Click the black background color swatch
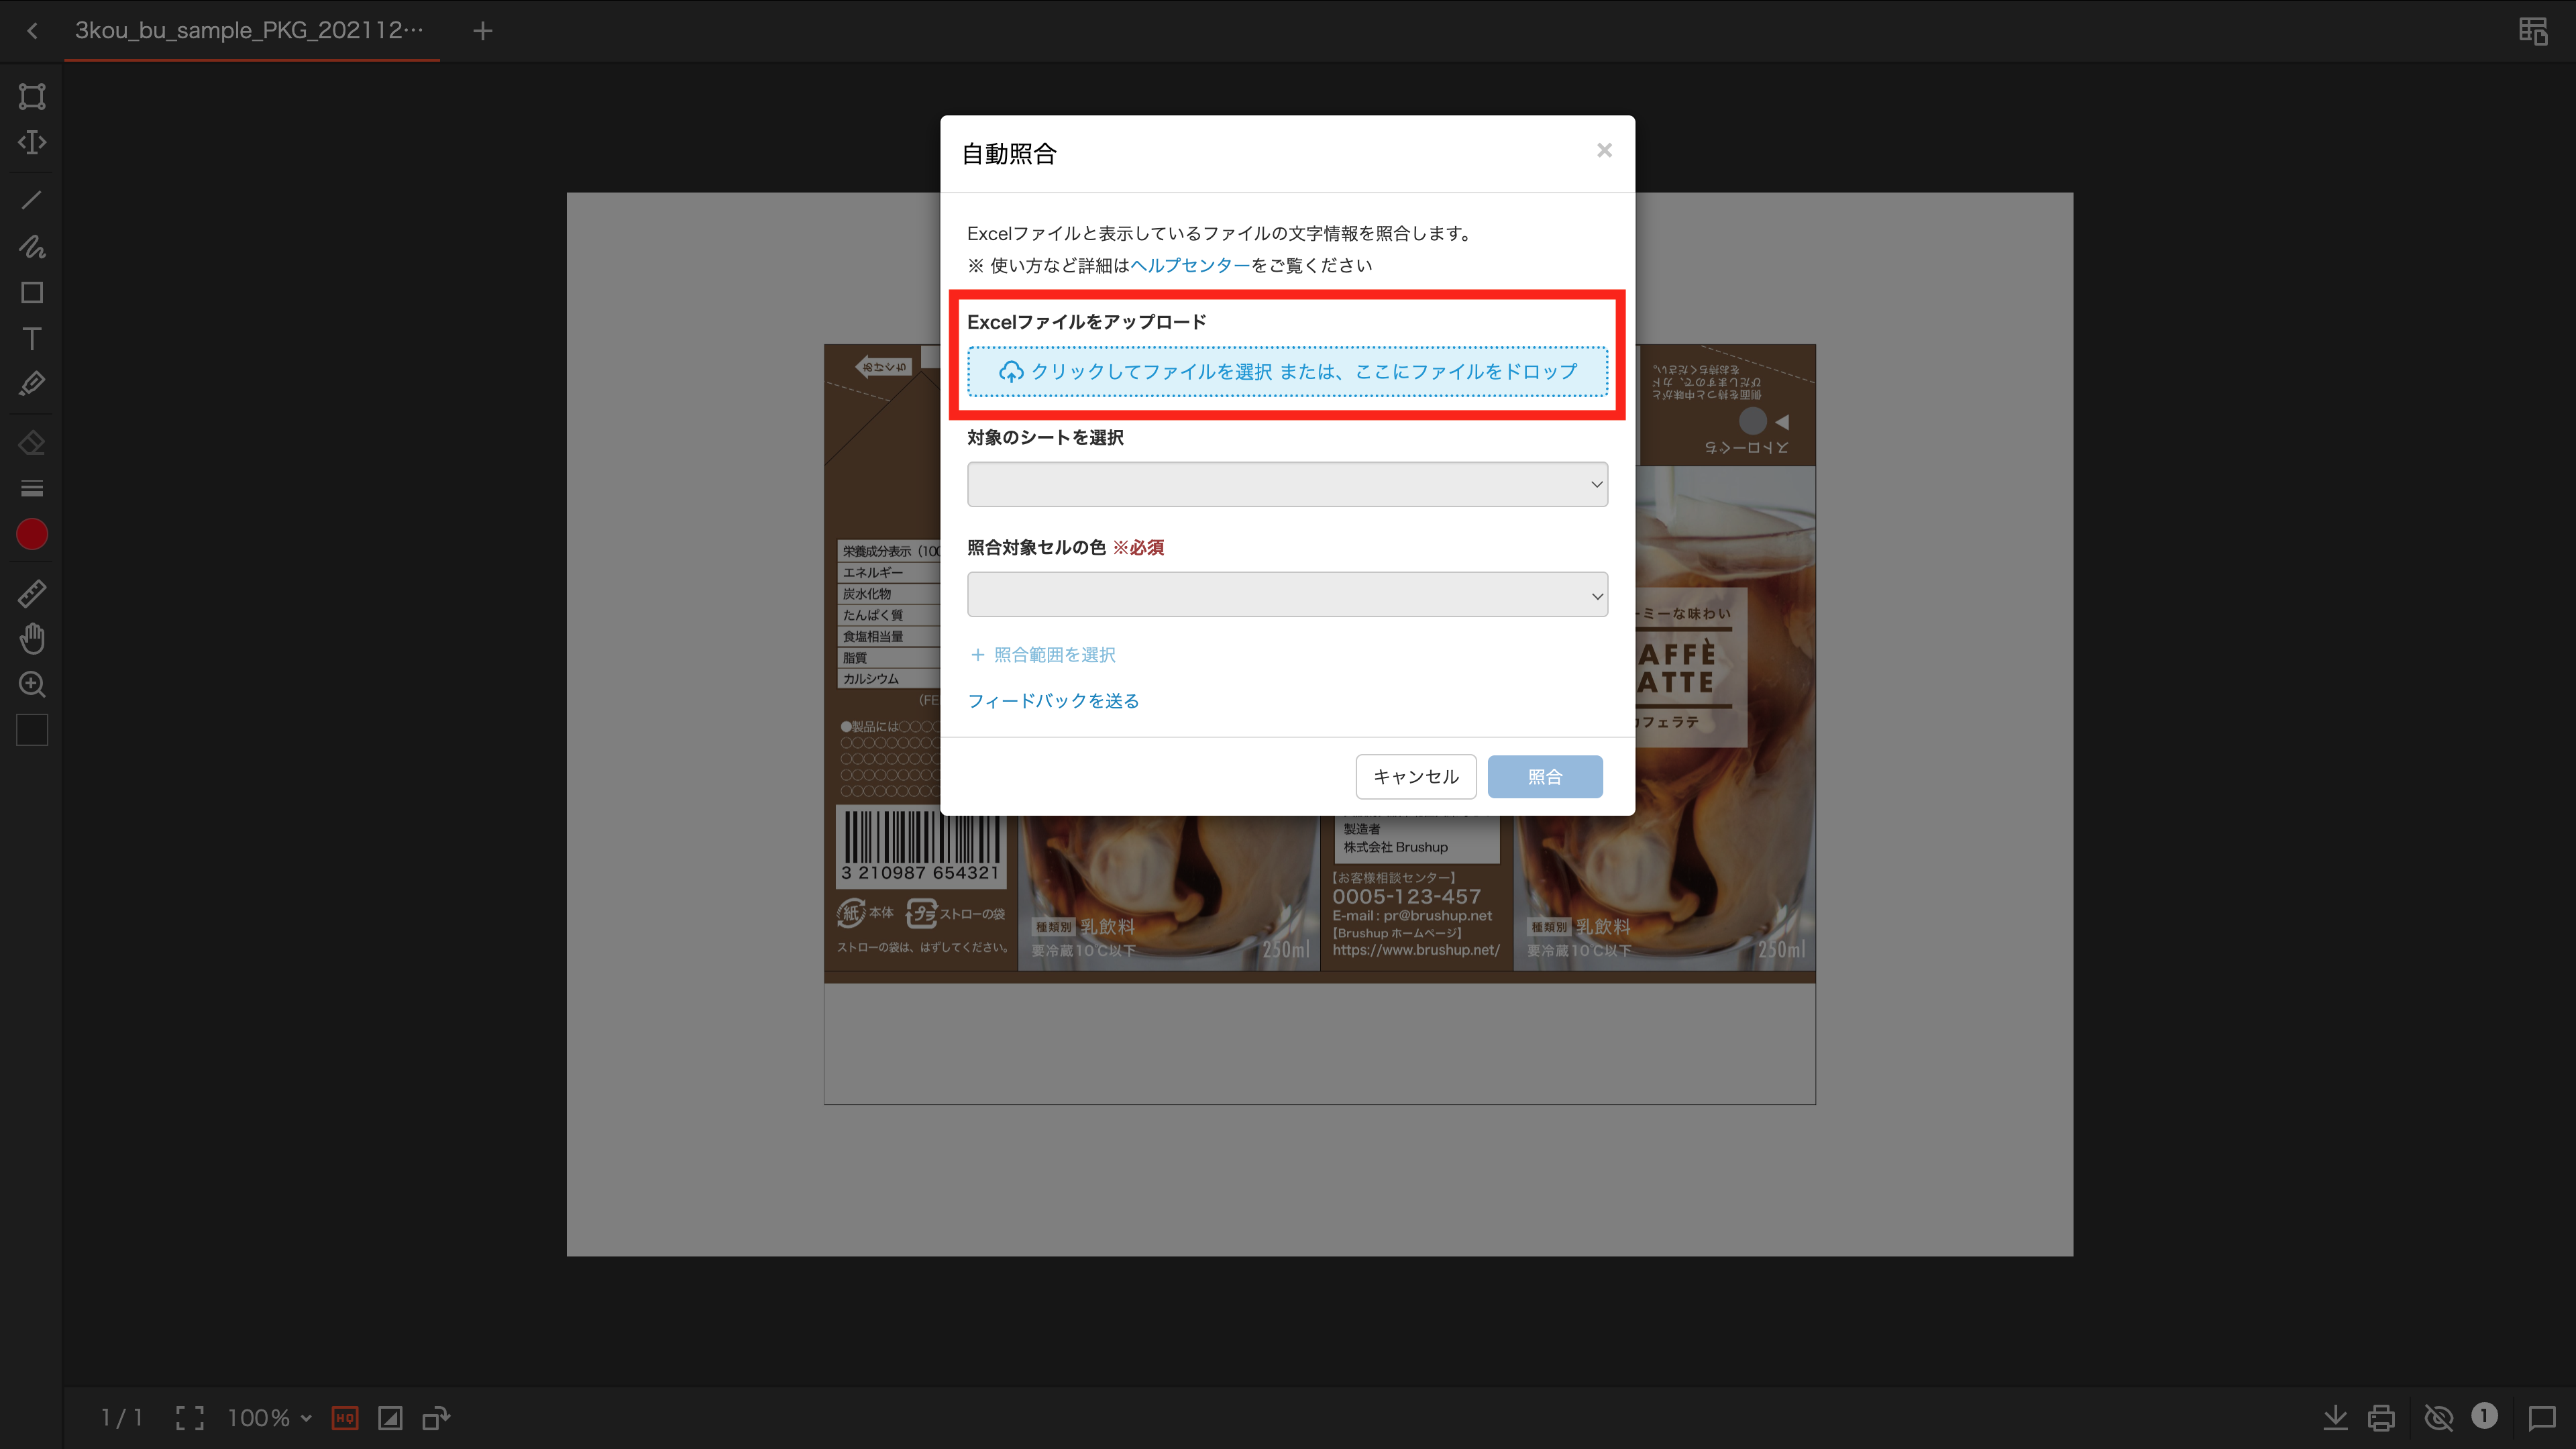Image resolution: width=2576 pixels, height=1449 pixels. tap(32, 731)
